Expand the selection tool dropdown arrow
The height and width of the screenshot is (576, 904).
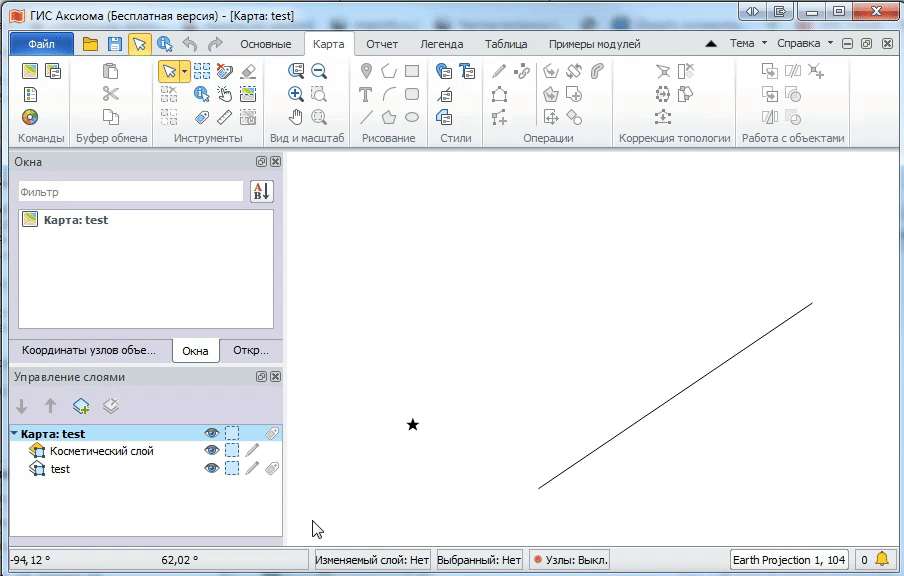[184, 71]
